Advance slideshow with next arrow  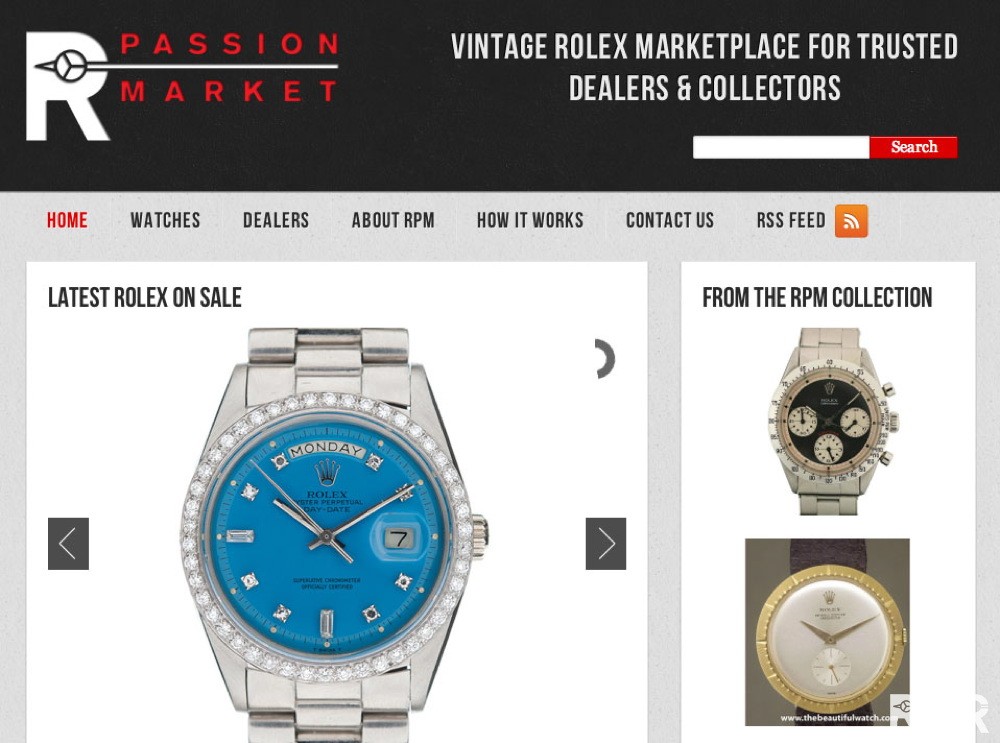pyautogui.click(x=606, y=543)
